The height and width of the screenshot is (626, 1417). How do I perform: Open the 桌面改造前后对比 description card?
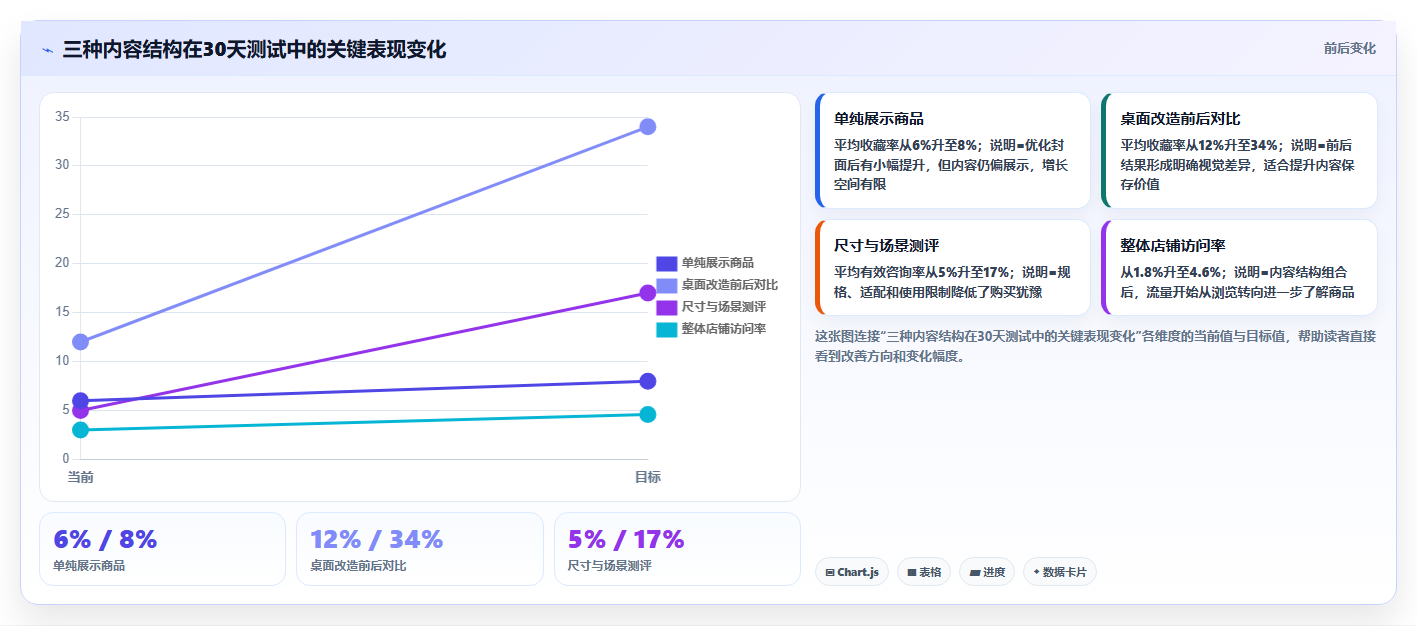click(x=1239, y=150)
